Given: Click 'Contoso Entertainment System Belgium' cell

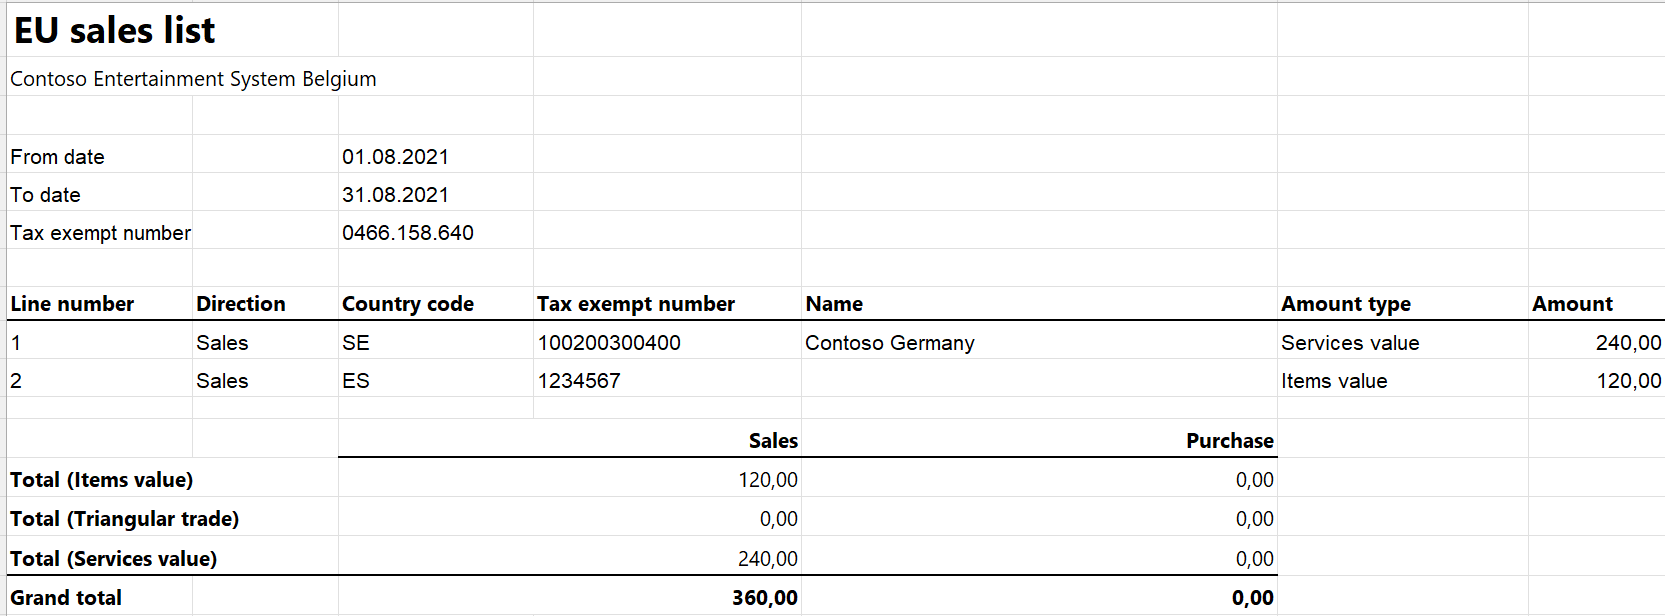Looking at the screenshot, I should pyautogui.click(x=193, y=79).
